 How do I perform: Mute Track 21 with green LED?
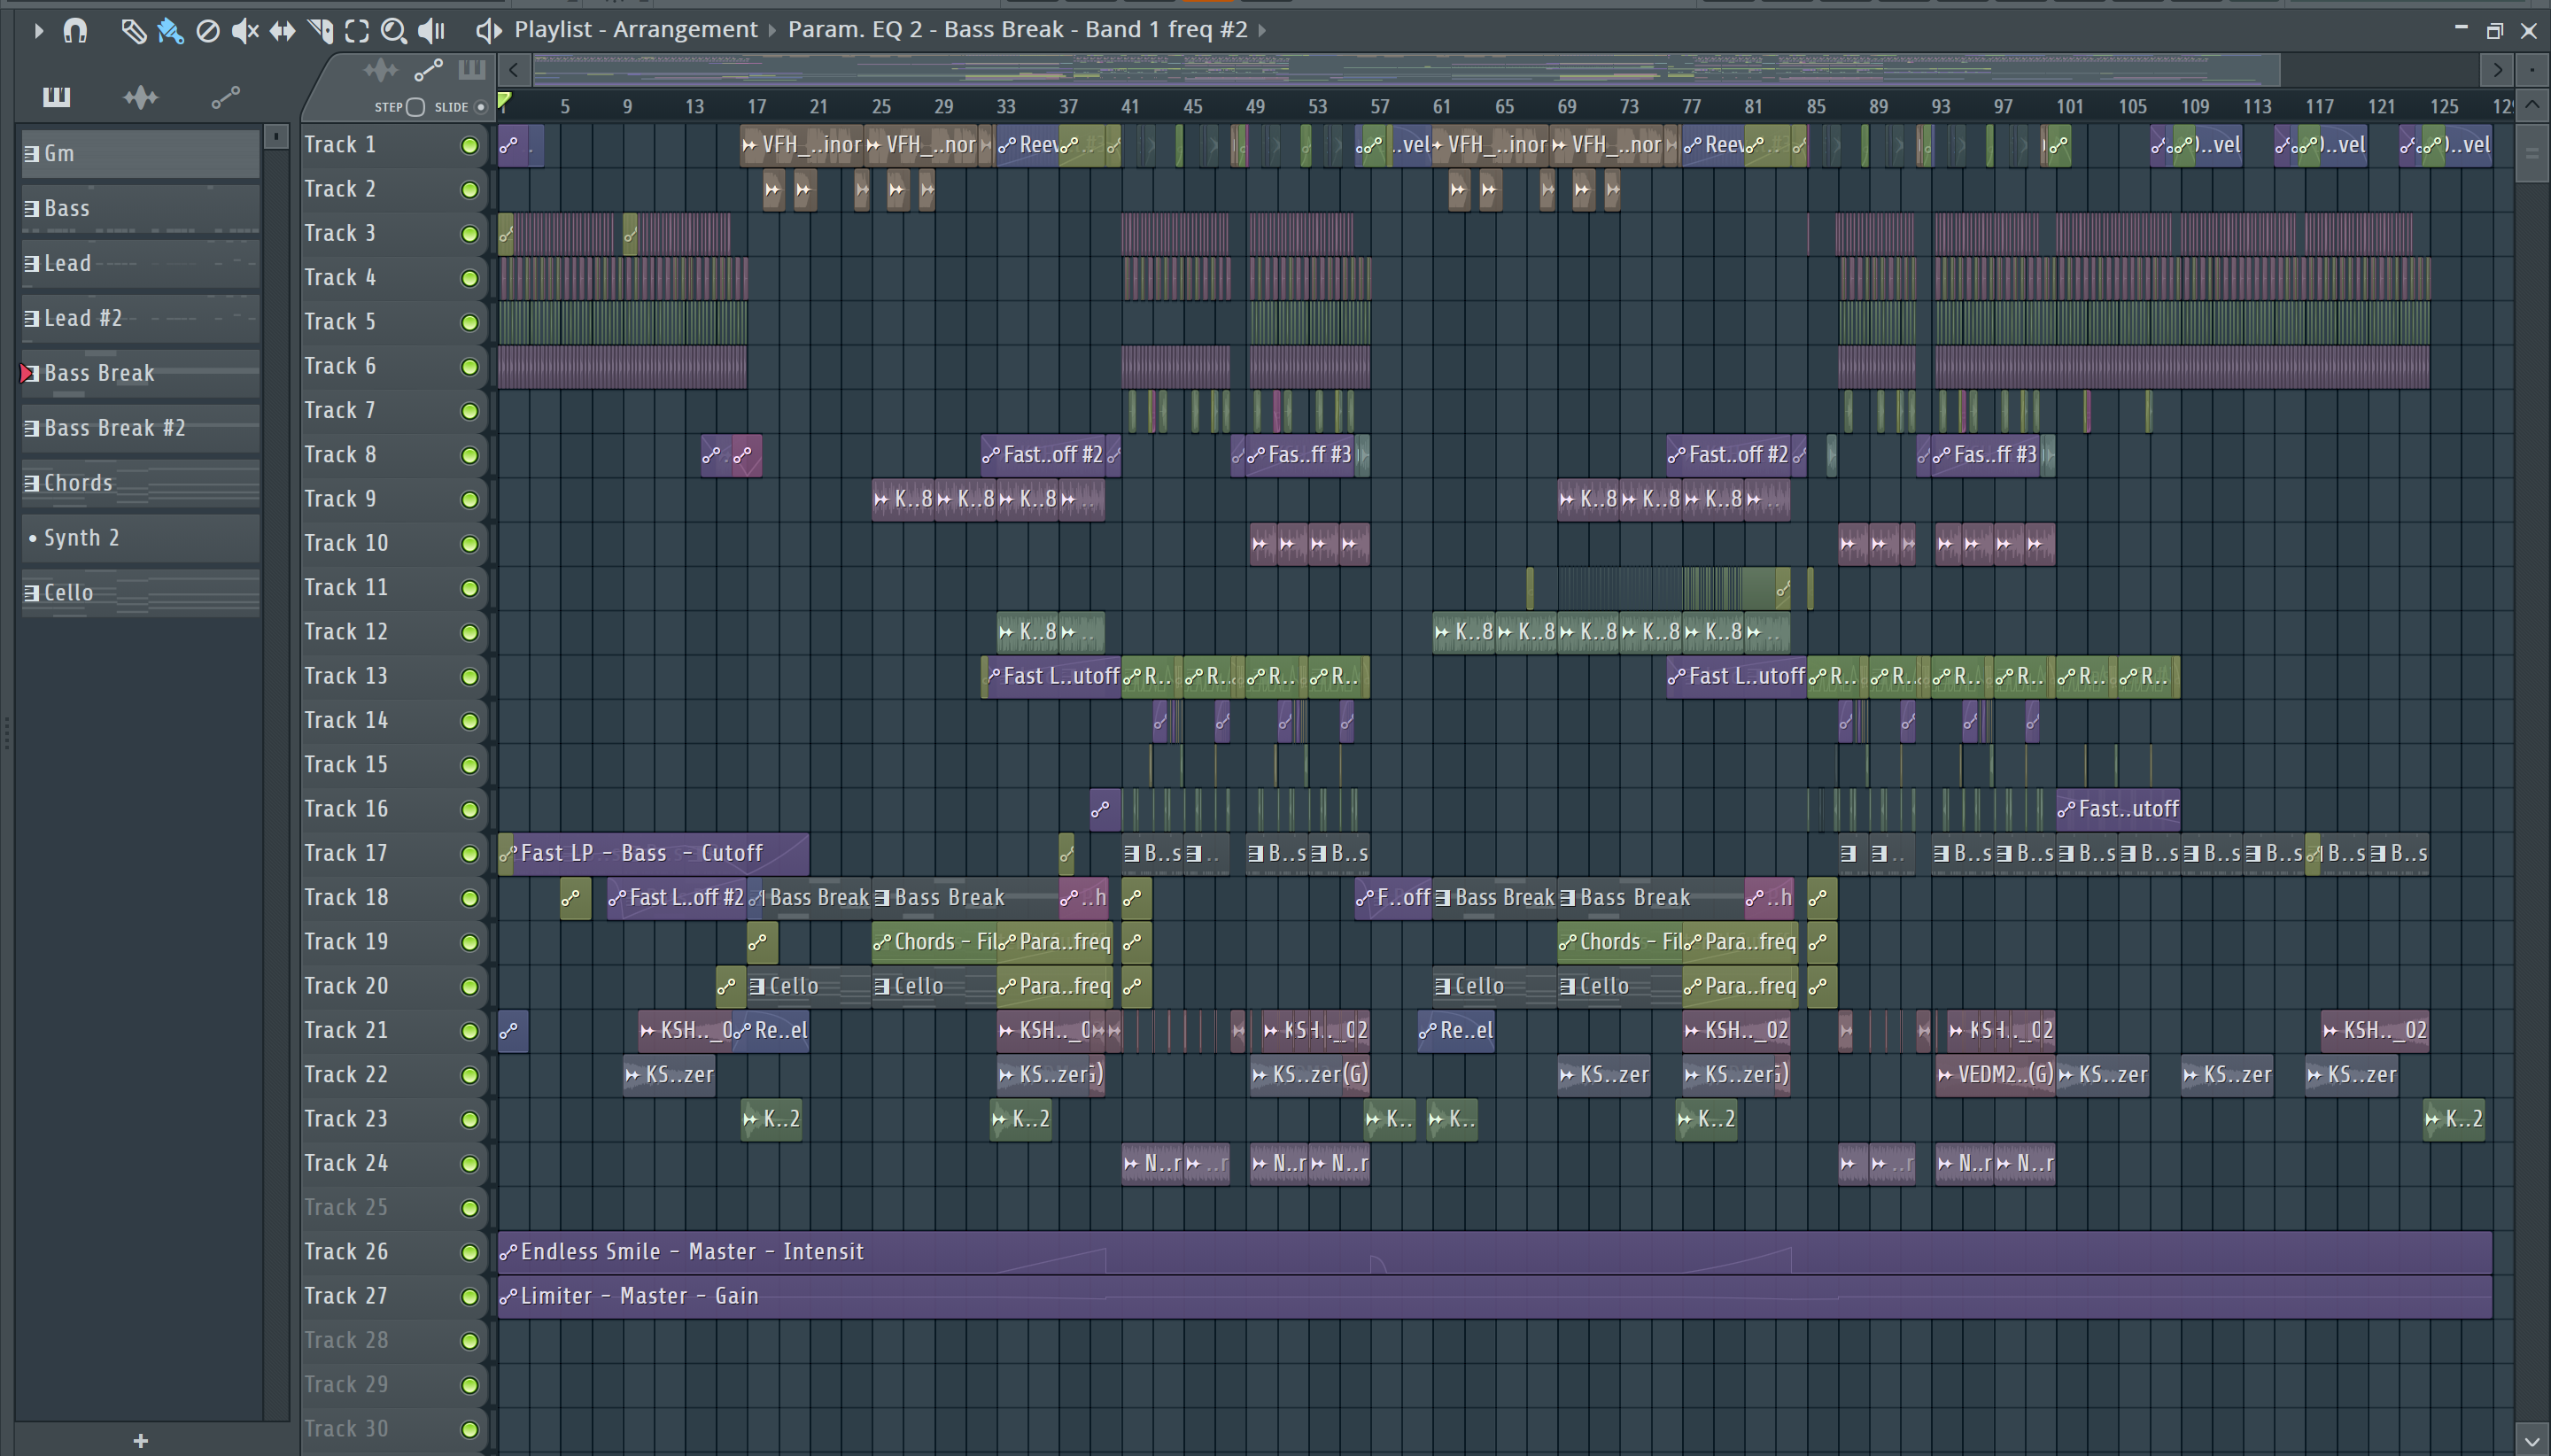tap(469, 1031)
